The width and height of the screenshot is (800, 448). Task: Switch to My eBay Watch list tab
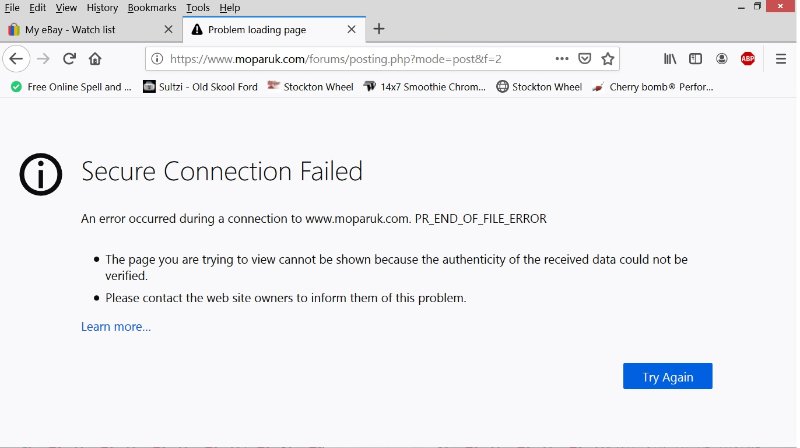tap(80, 29)
